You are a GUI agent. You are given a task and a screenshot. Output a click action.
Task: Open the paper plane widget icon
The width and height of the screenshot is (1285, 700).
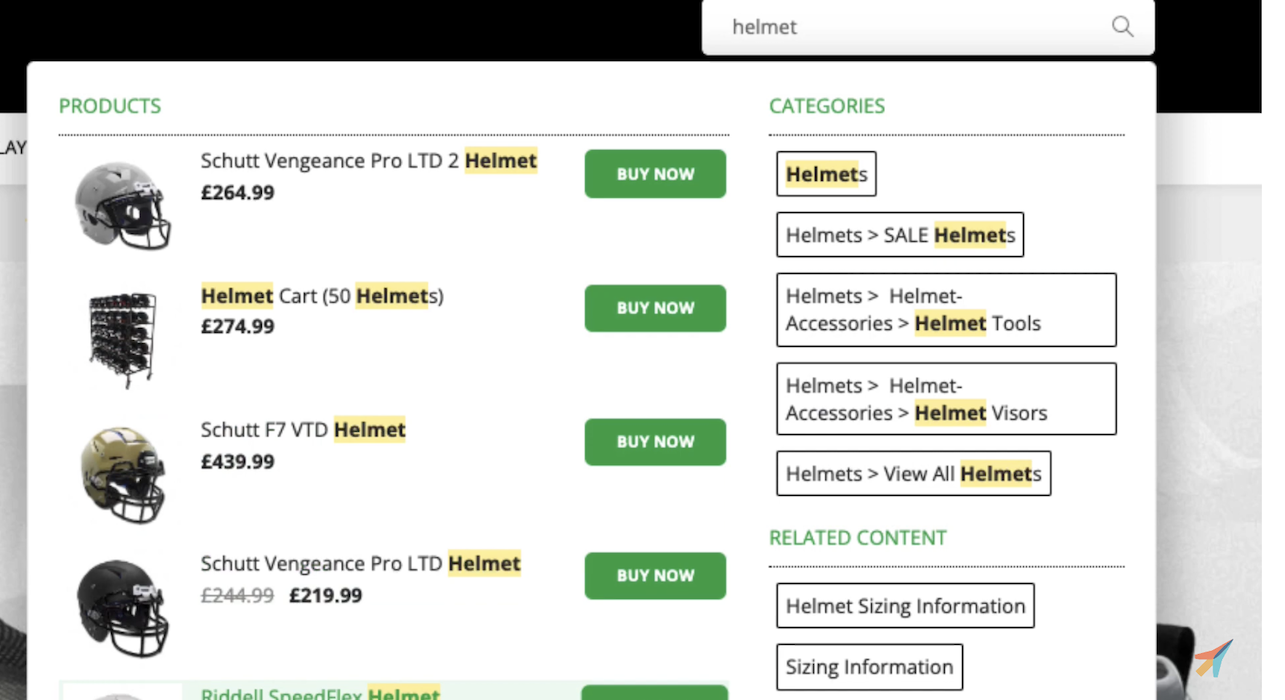pos(1212,659)
